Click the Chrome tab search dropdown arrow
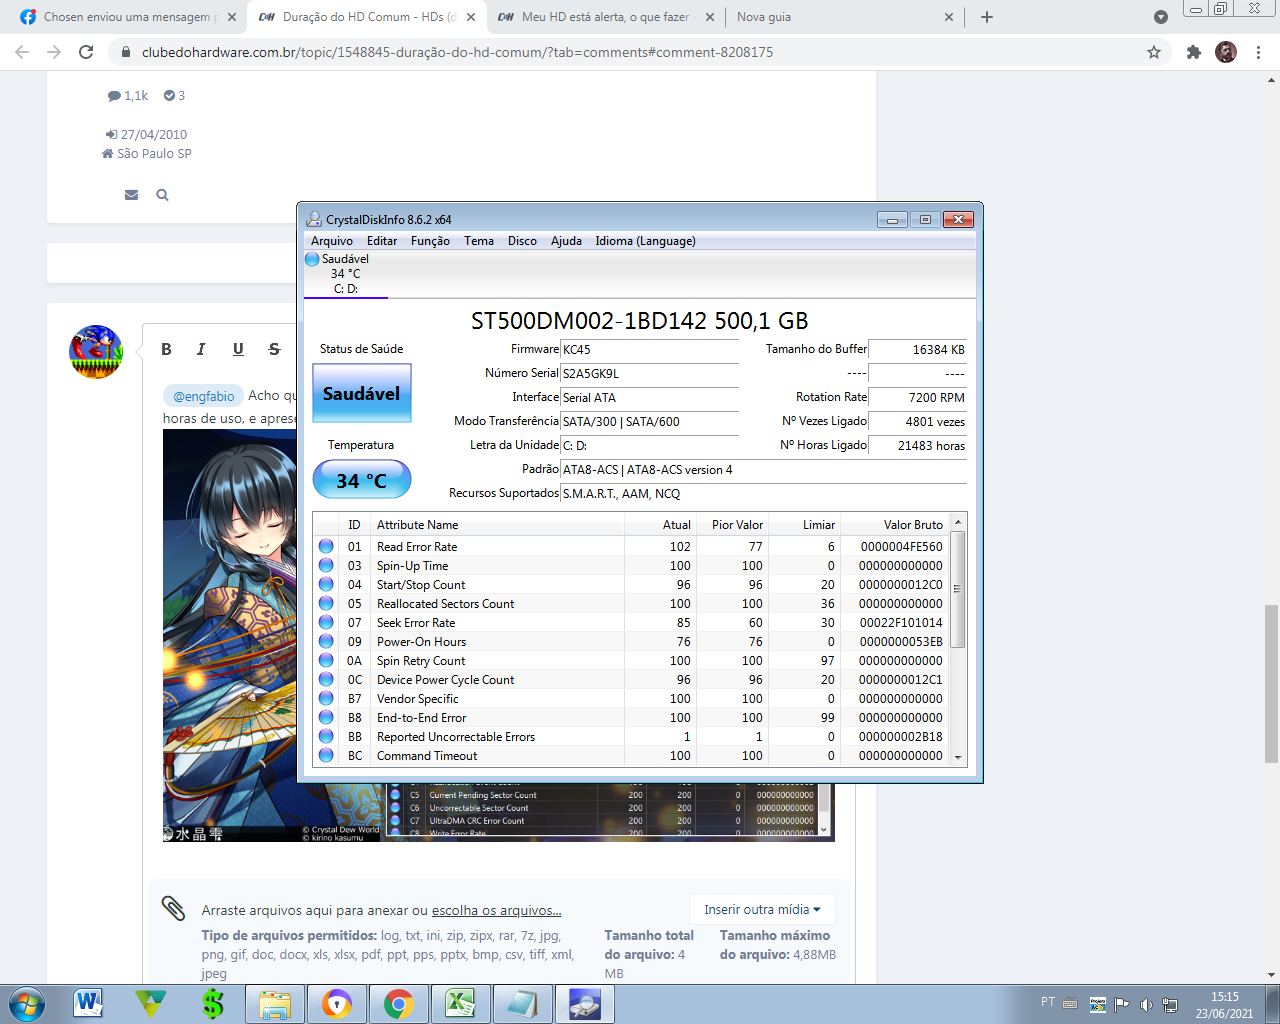 (x=1160, y=17)
